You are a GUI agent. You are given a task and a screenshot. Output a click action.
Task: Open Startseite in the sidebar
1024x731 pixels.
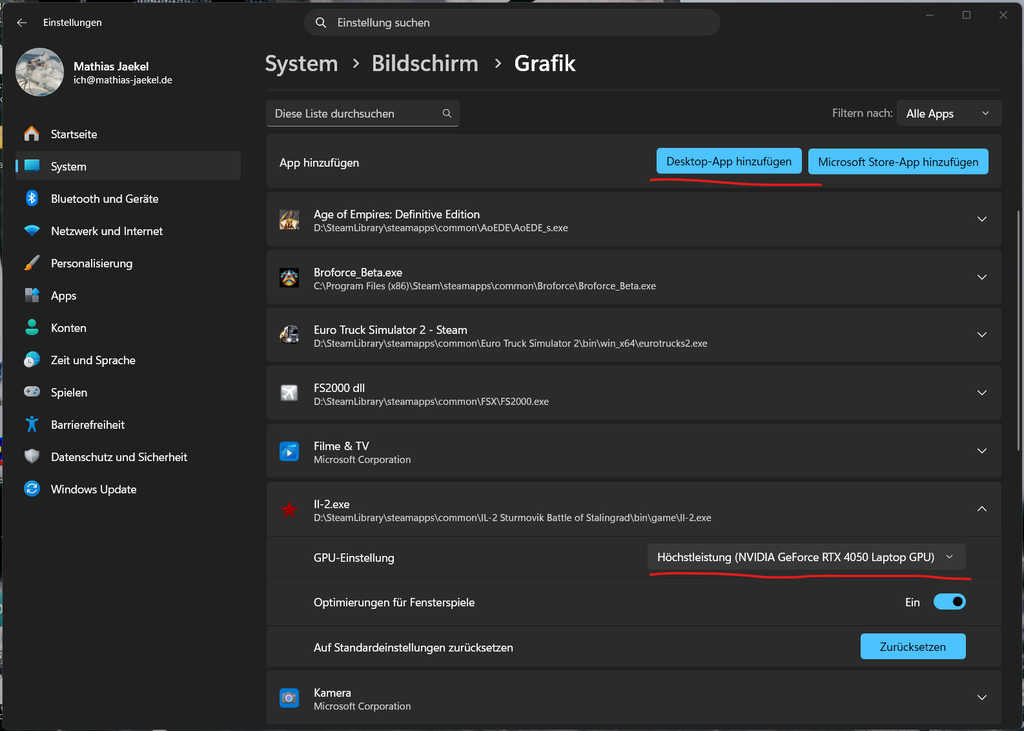pyautogui.click(x=128, y=134)
